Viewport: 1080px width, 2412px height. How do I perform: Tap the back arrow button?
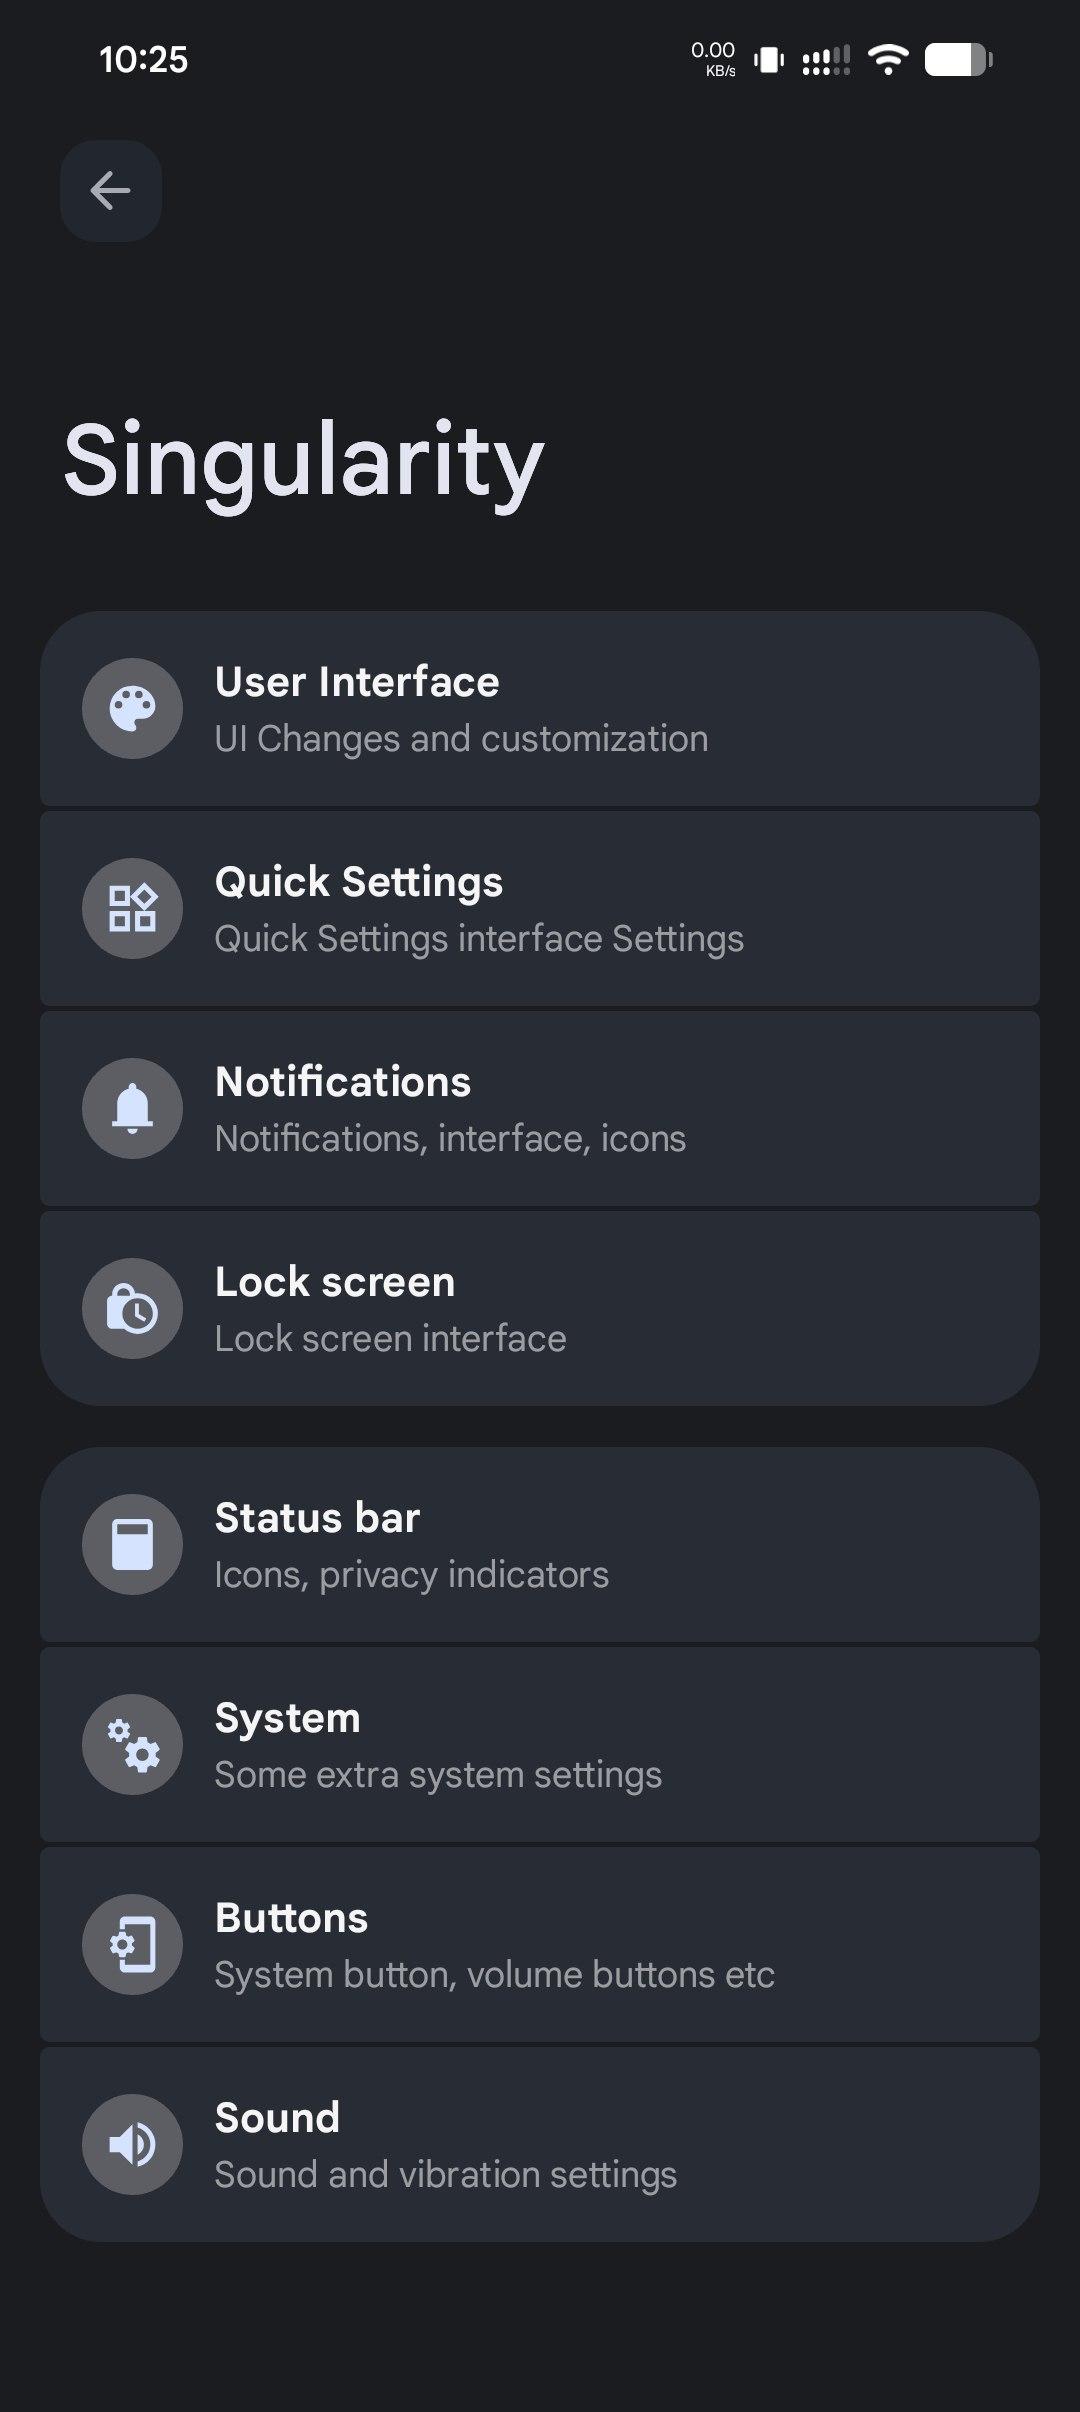tap(110, 191)
